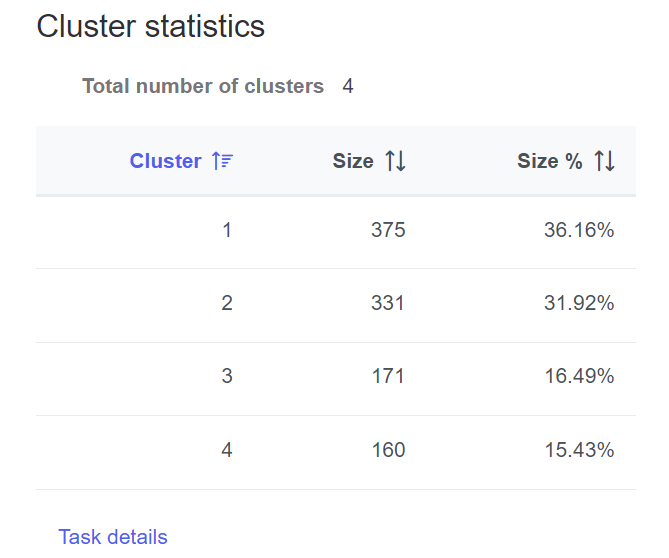Select cluster 2 in the Cluster column

pos(227,303)
